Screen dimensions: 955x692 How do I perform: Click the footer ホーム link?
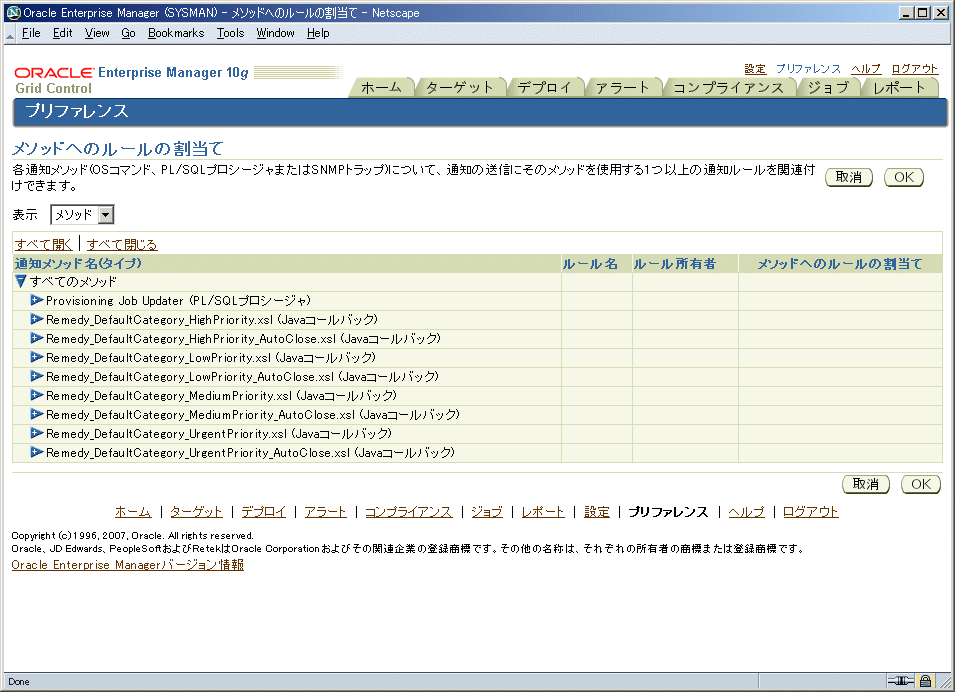click(x=133, y=512)
